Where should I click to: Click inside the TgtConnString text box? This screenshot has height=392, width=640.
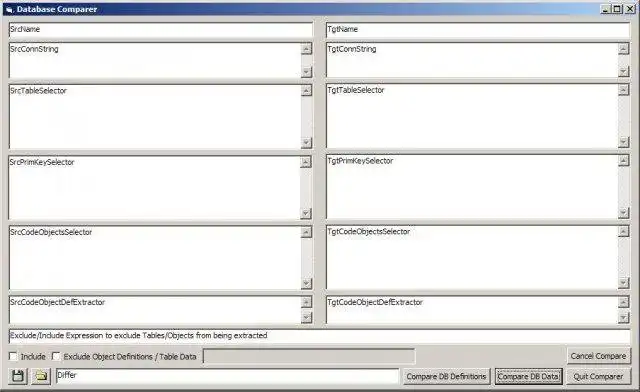tap(472, 60)
